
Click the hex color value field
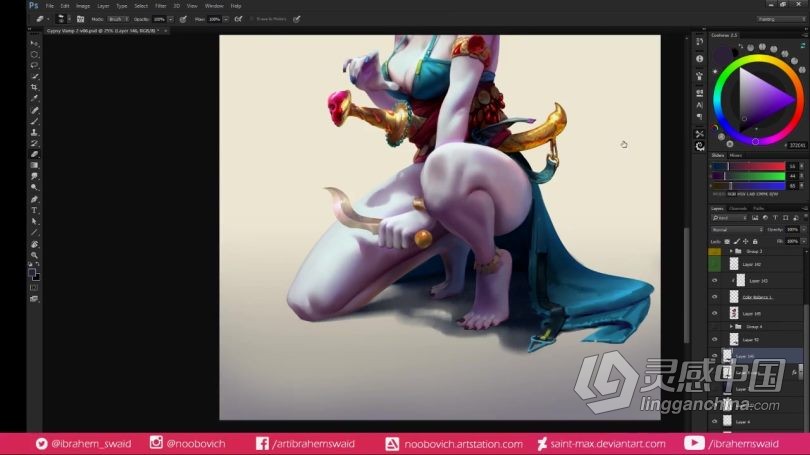click(x=798, y=145)
